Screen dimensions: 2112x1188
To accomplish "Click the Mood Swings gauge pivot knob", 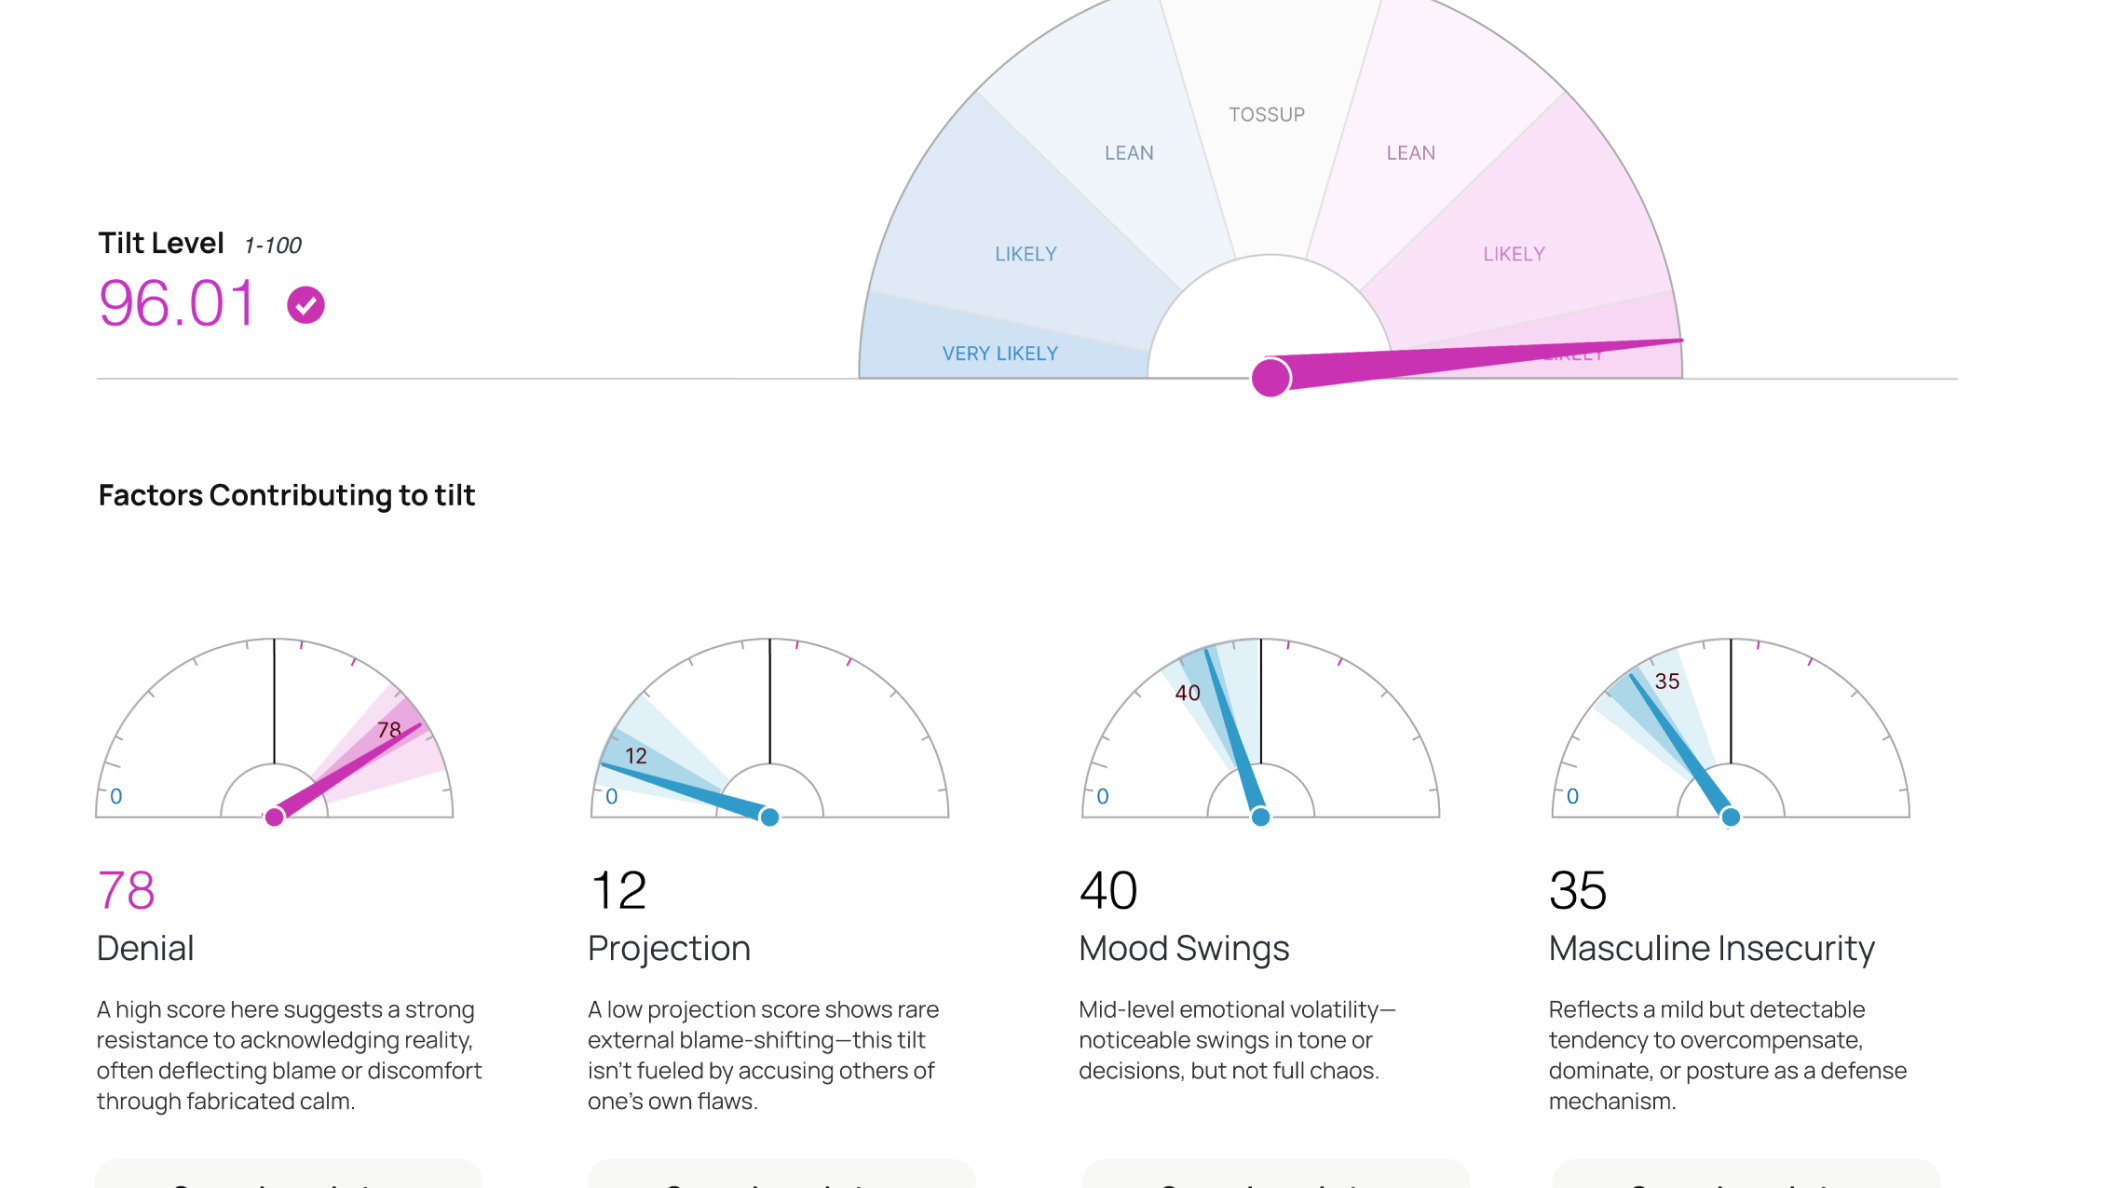I will [1261, 817].
